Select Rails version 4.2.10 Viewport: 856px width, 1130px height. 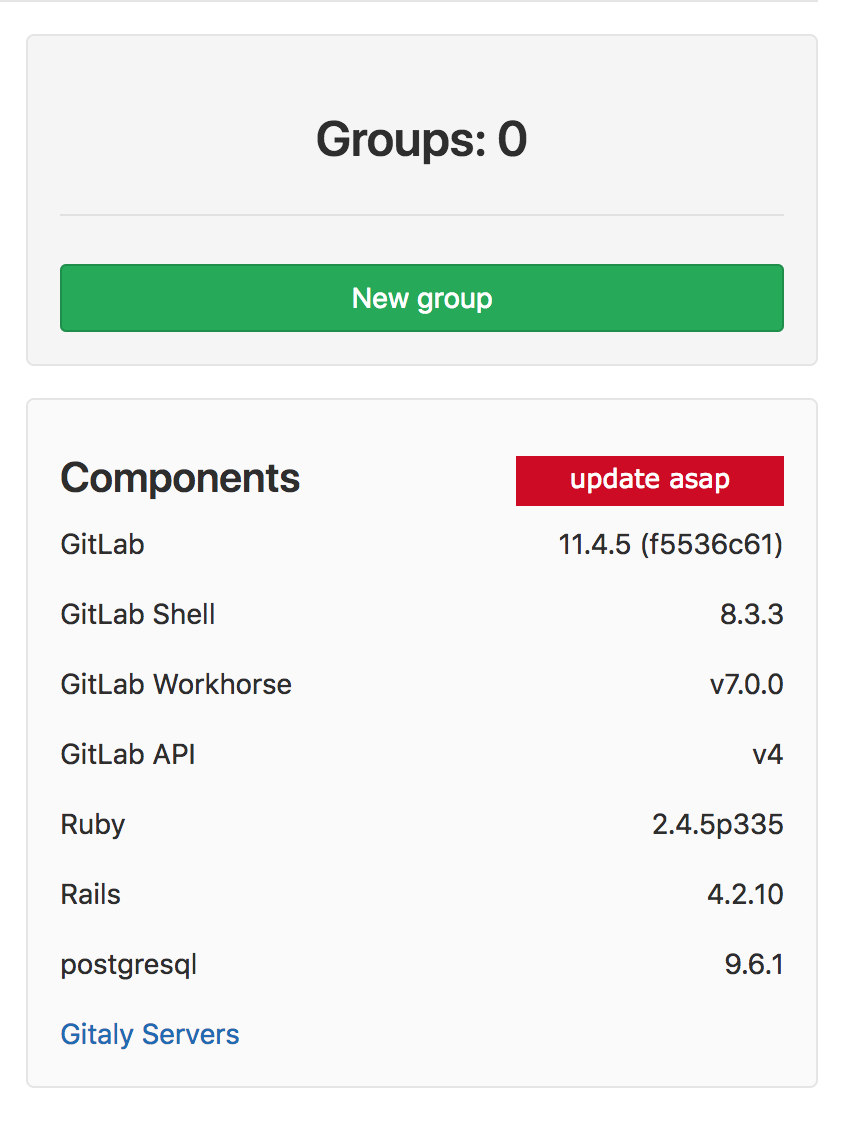pyautogui.click(x=745, y=894)
